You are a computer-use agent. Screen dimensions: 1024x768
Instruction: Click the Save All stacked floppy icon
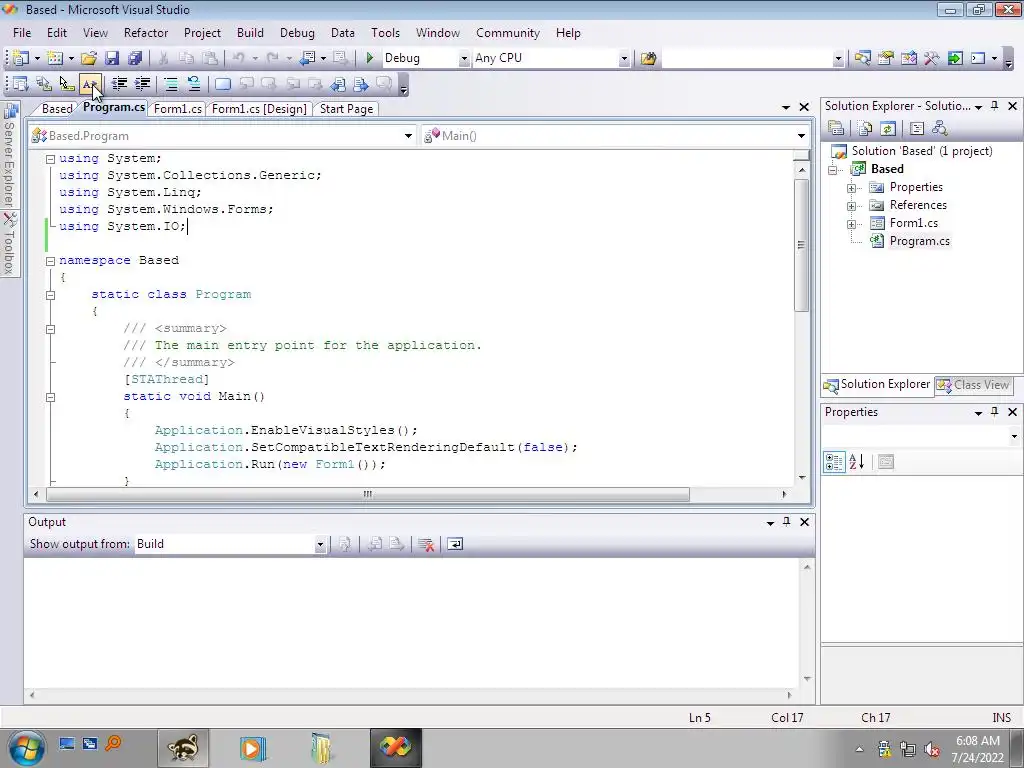(135, 58)
